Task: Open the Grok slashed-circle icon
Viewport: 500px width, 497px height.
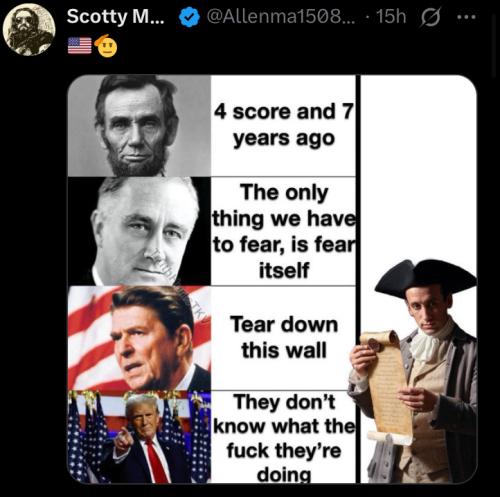Action: 430,17
